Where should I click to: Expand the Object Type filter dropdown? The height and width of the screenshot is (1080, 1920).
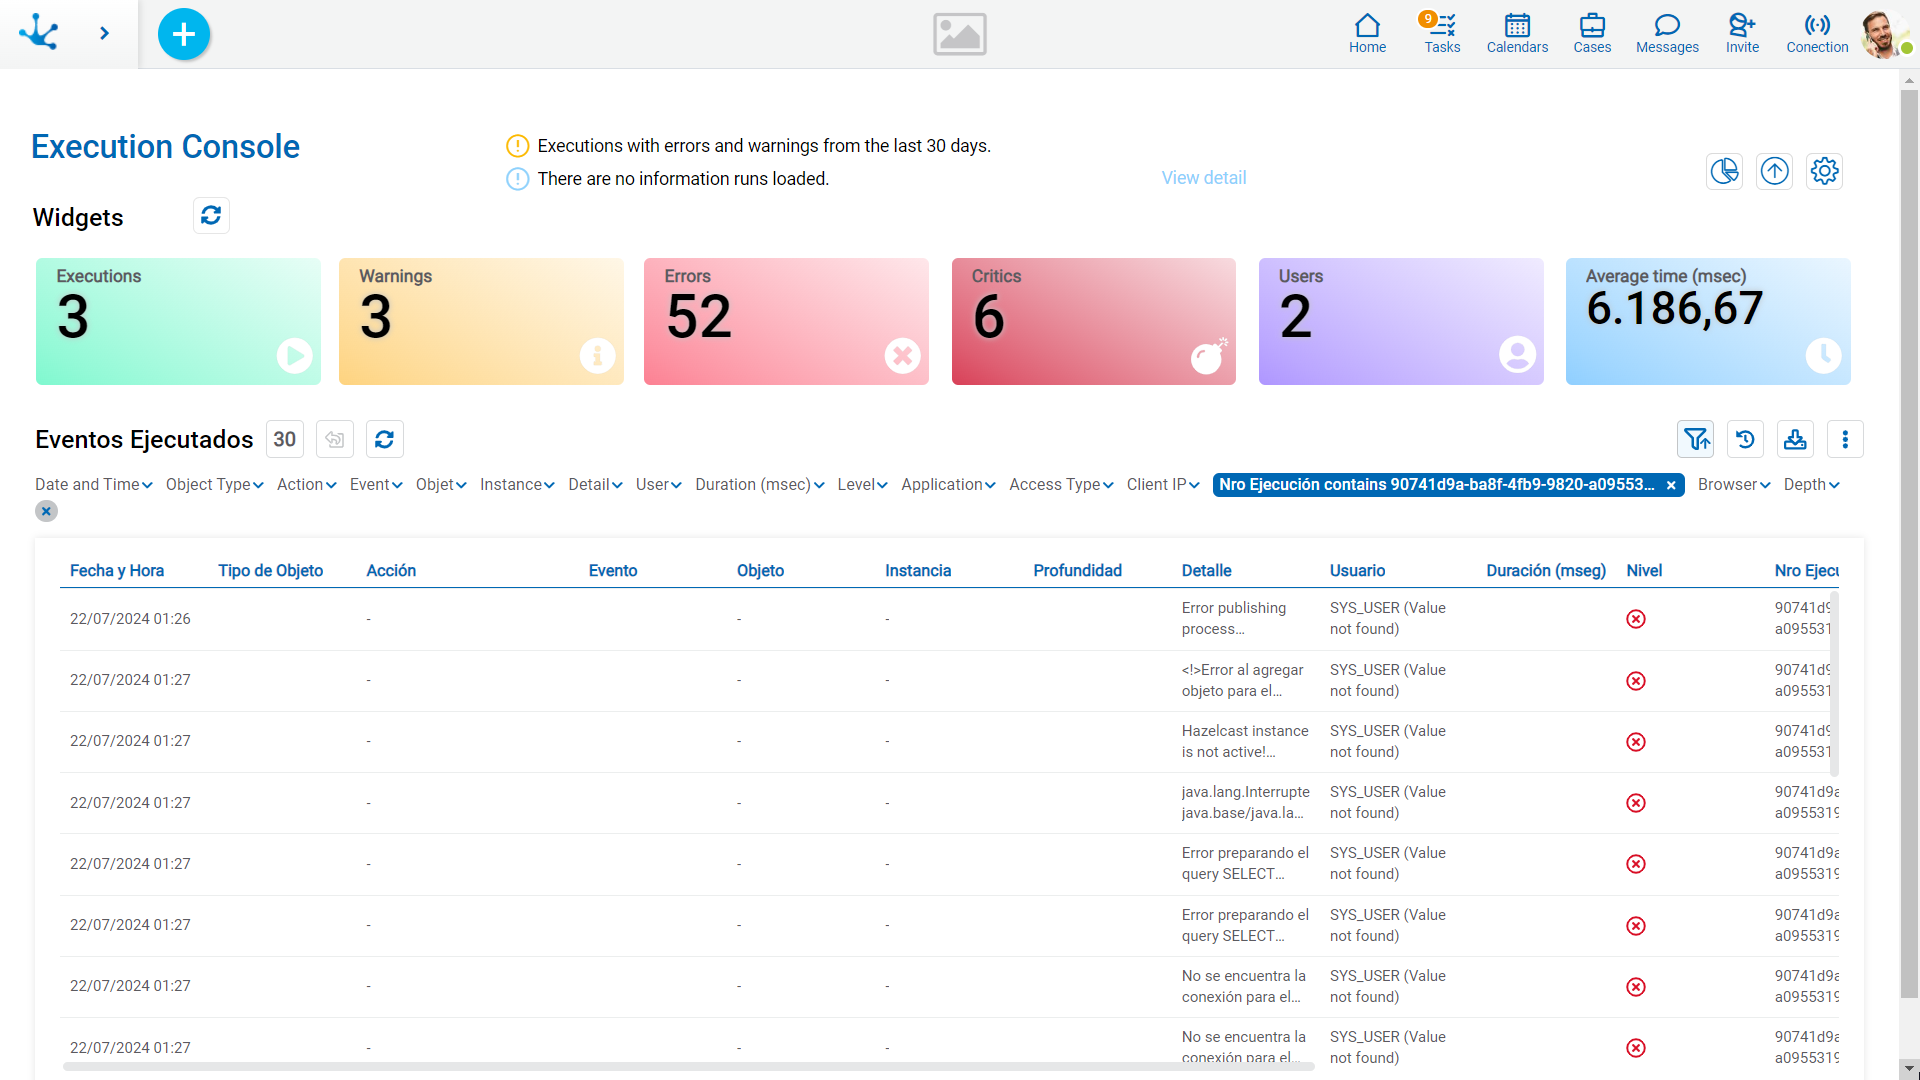pos(214,485)
